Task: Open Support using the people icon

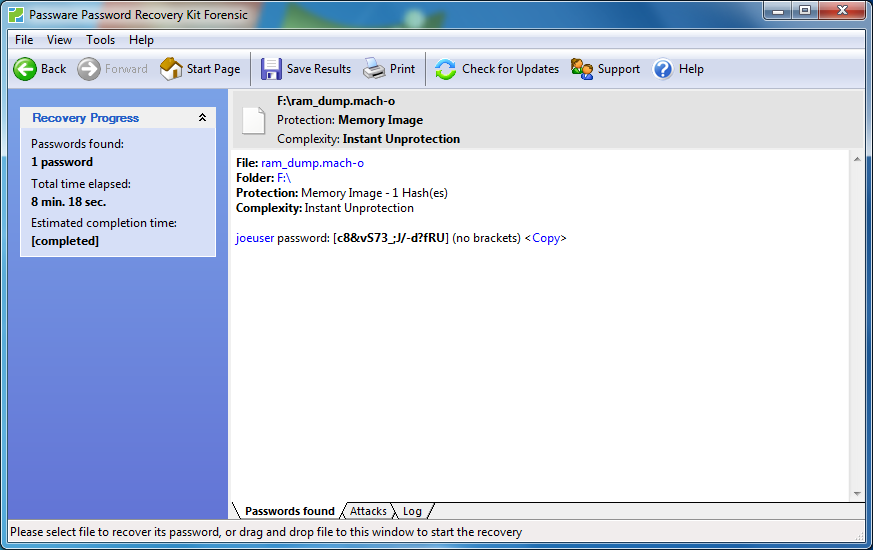Action: (x=582, y=69)
